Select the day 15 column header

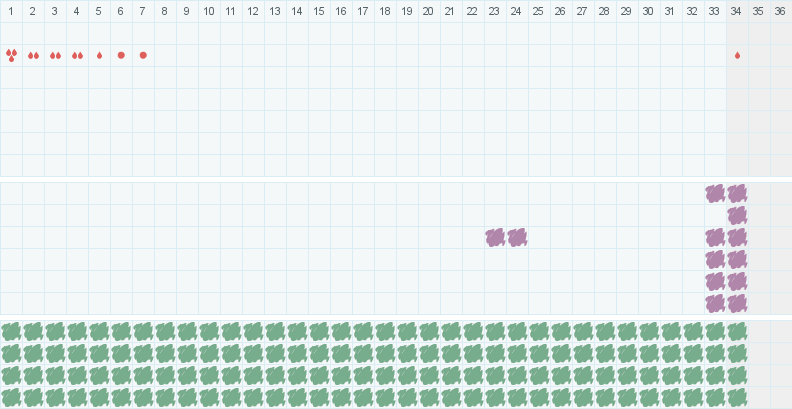[319, 11]
